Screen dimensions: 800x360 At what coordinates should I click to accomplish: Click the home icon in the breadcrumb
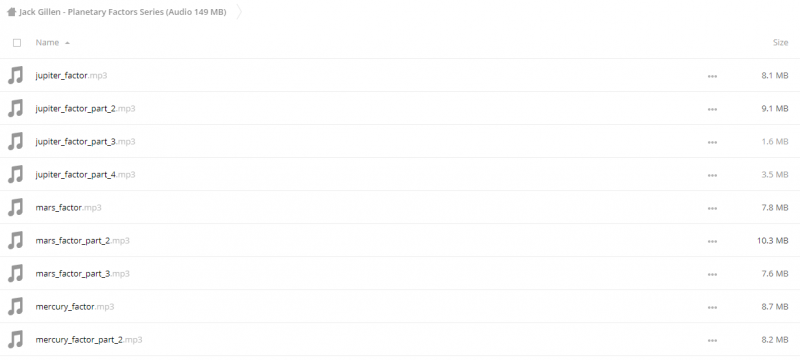point(11,12)
